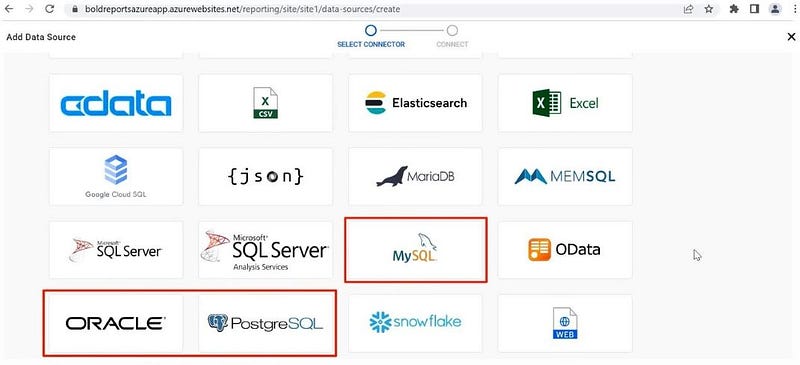Share this page from address bar

click(x=689, y=9)
